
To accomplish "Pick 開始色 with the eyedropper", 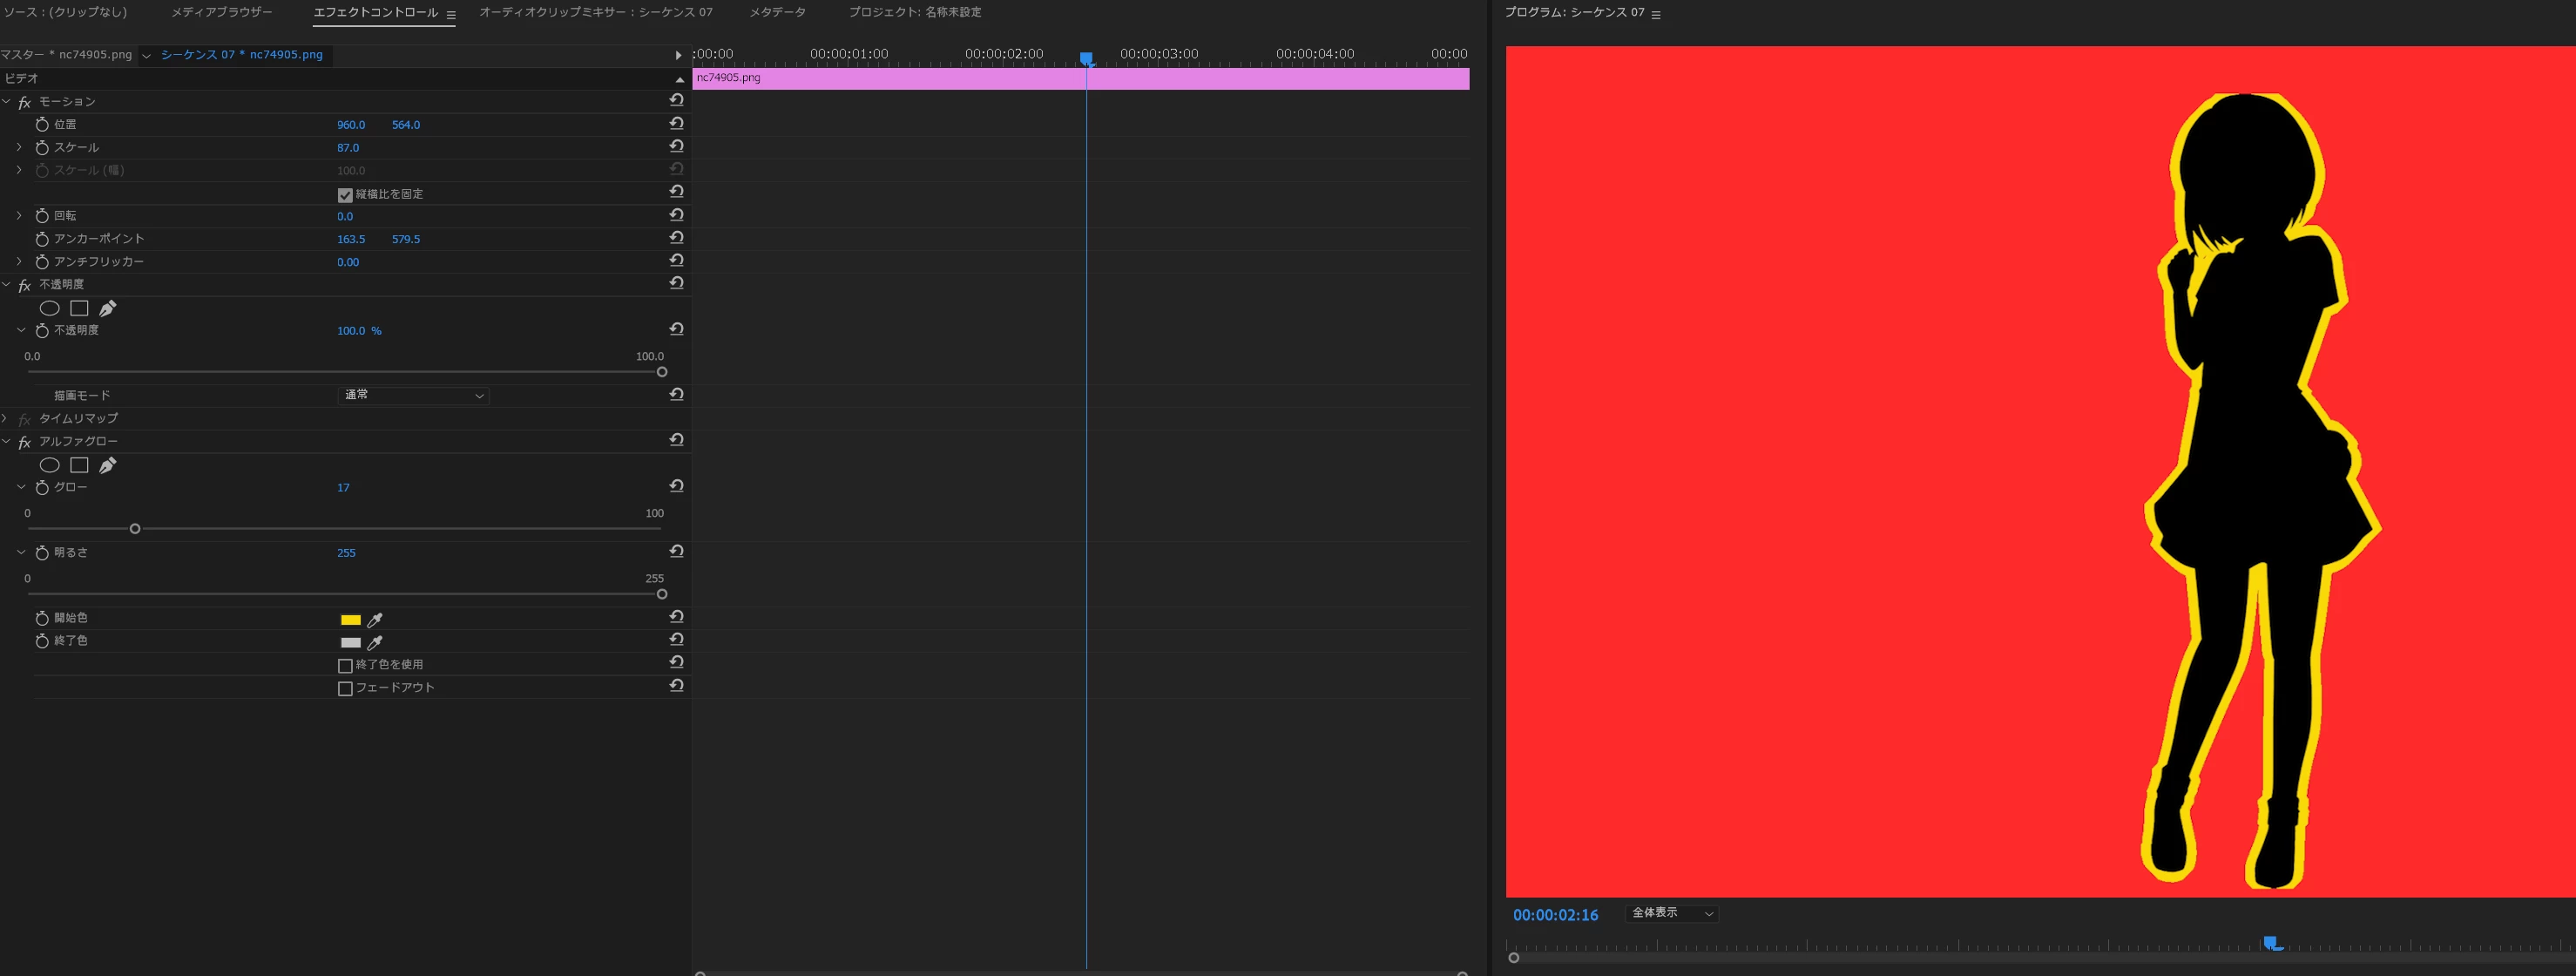I will point(375,620).
